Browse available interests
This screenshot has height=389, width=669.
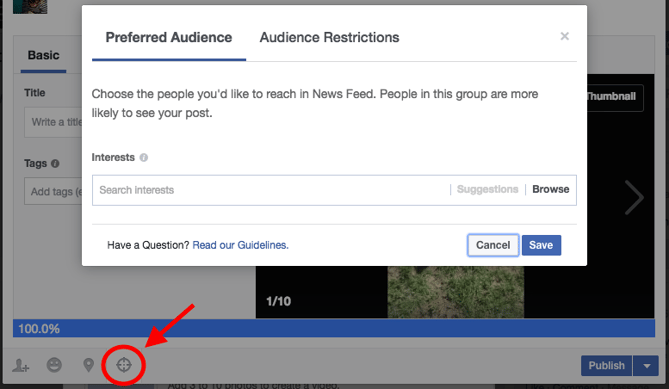pos(550,189)
